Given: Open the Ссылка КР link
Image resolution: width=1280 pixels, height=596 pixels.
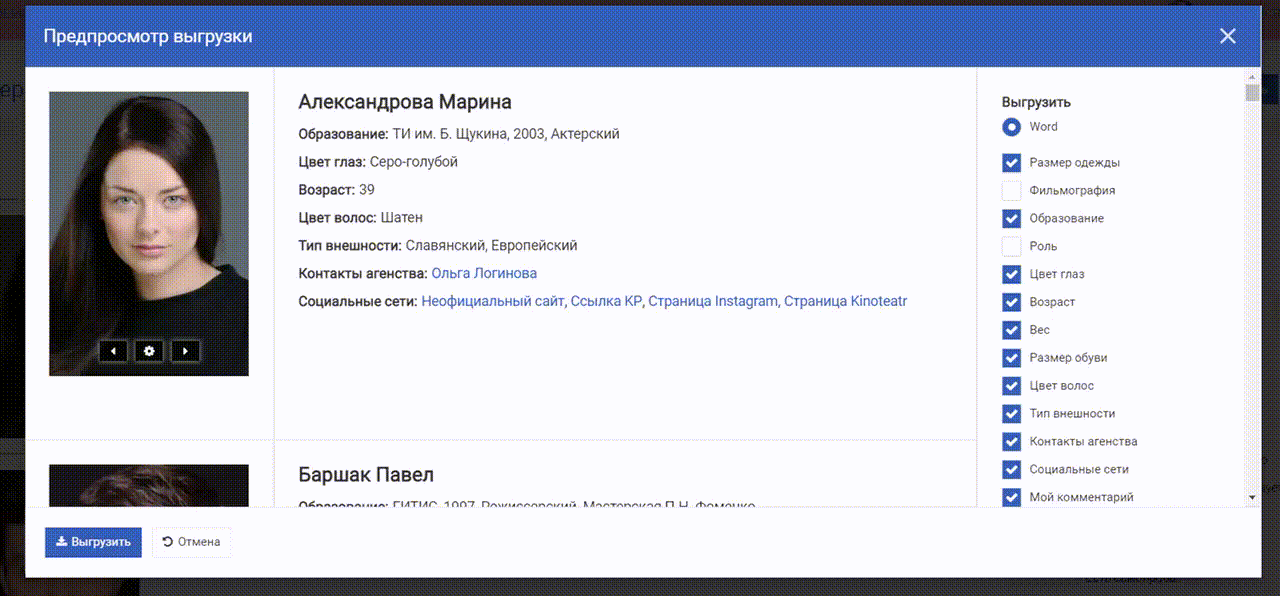Looking at the screenshot, I should (x=606, y=301).
